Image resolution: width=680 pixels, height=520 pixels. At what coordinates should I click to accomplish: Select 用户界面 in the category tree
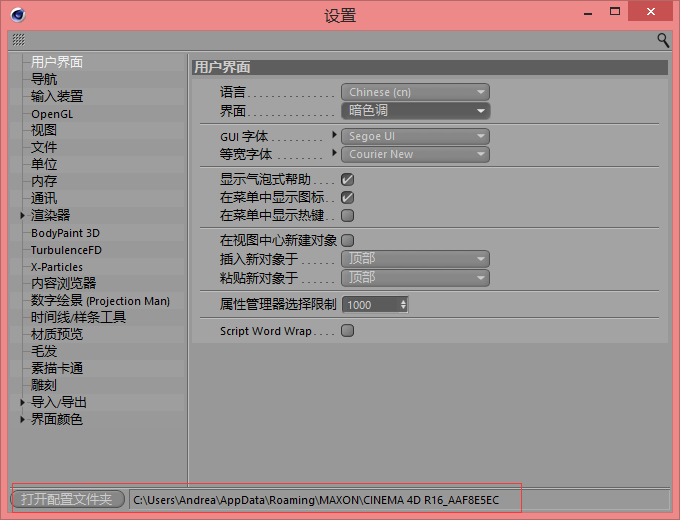click(57, 62)
